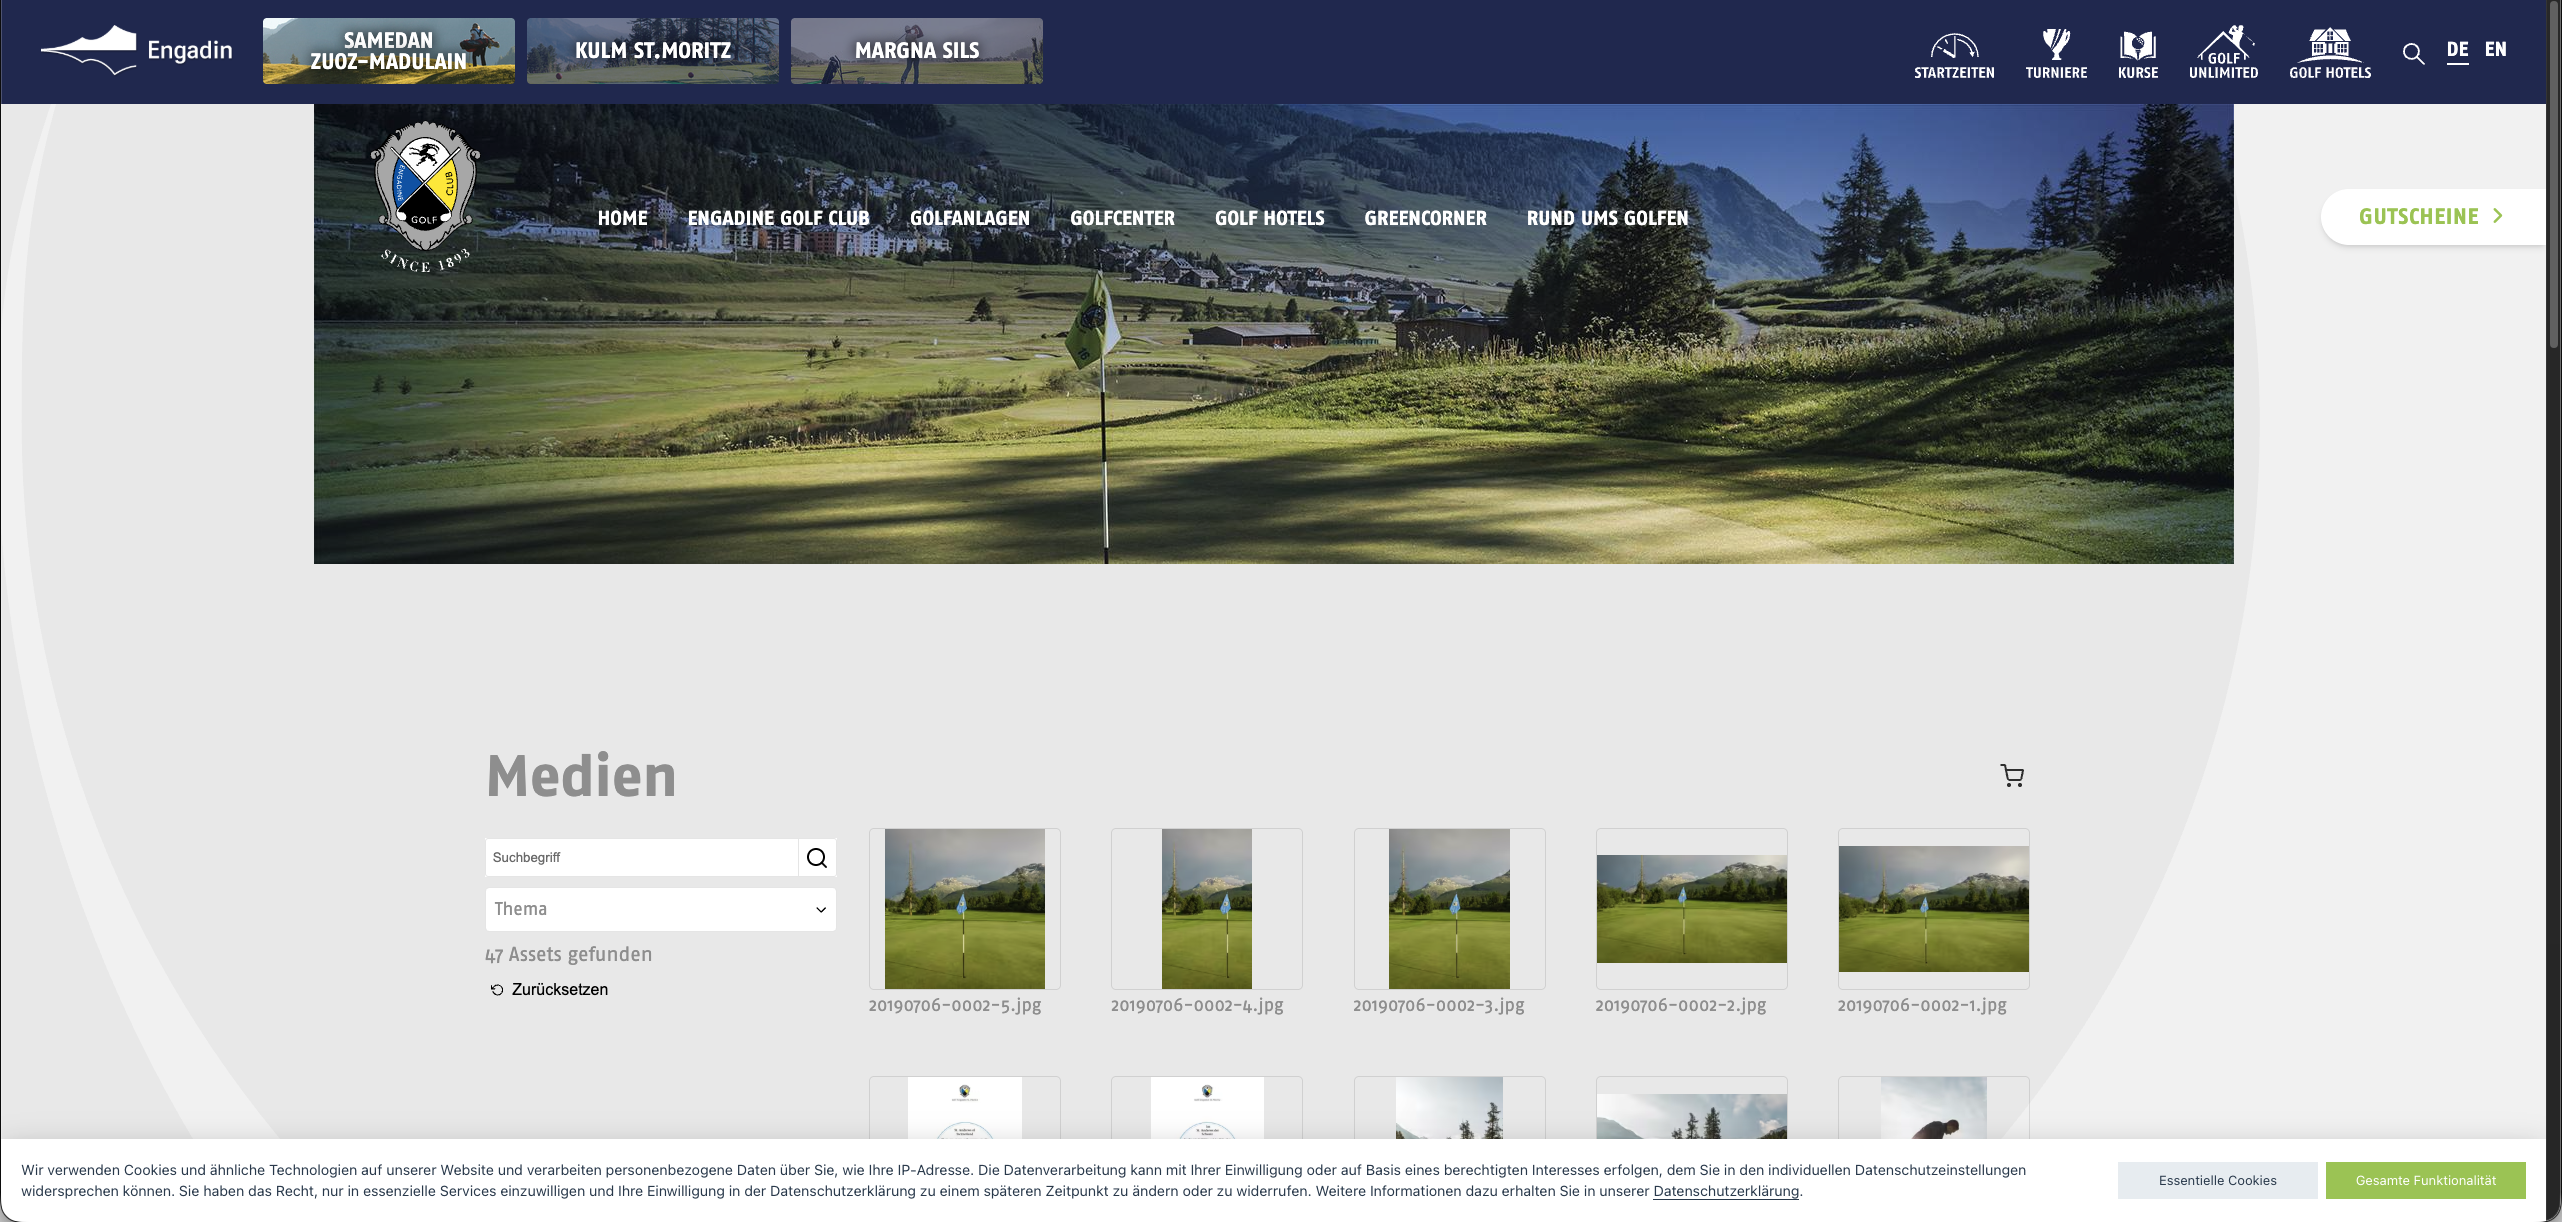
Task: Open Samedan Zuoz-Madulain course tab
Action: click(389, 51)
